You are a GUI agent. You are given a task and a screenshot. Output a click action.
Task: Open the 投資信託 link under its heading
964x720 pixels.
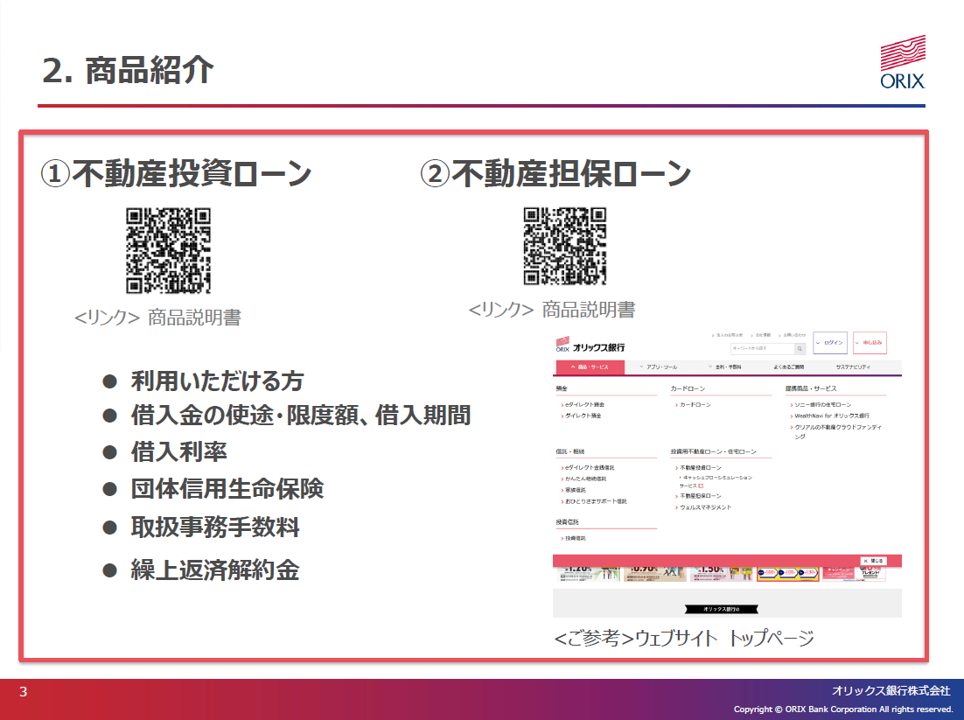574,538
